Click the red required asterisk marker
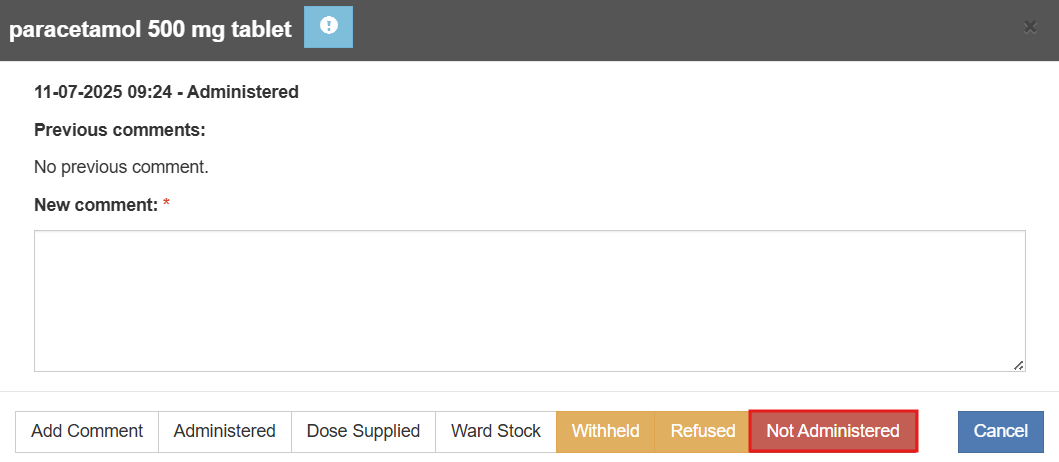The width and height of the screenshot is (1059, 462). 167,205
